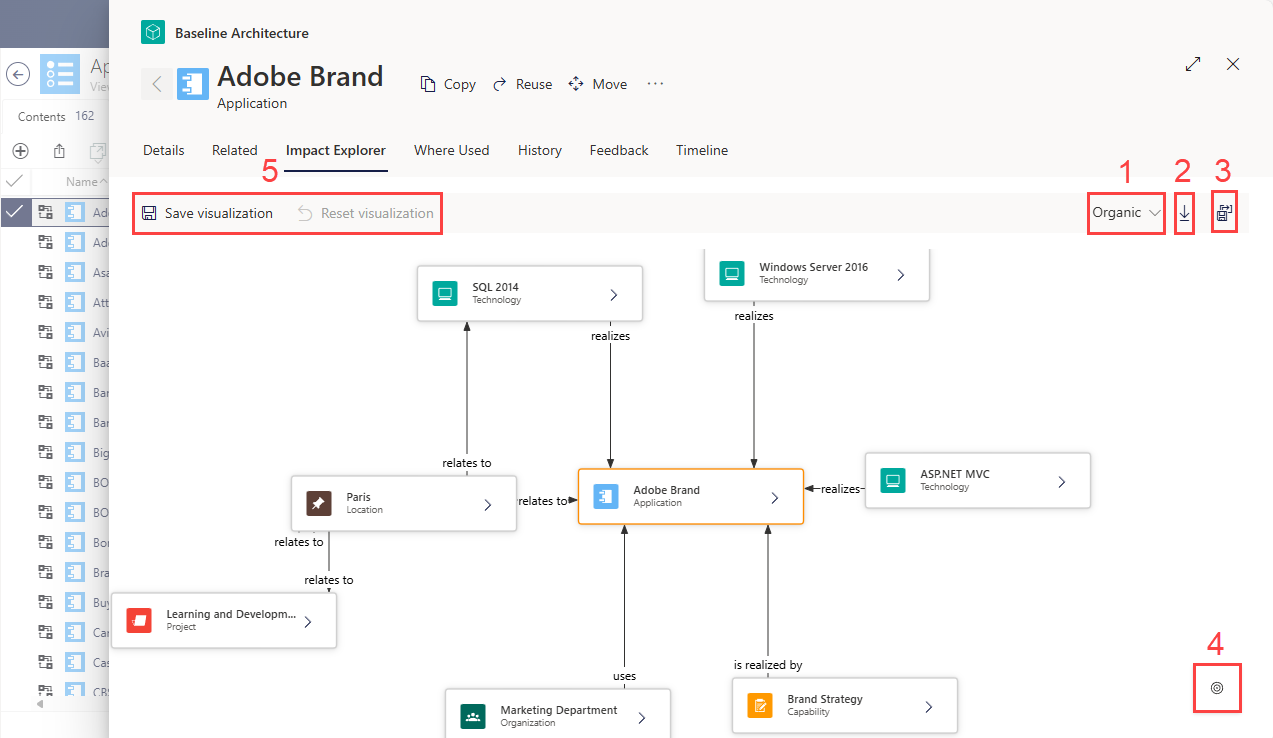This screenshot has width=1273, height=738.
Task: Select the Avi row in background list
Action: click(54, 332)
